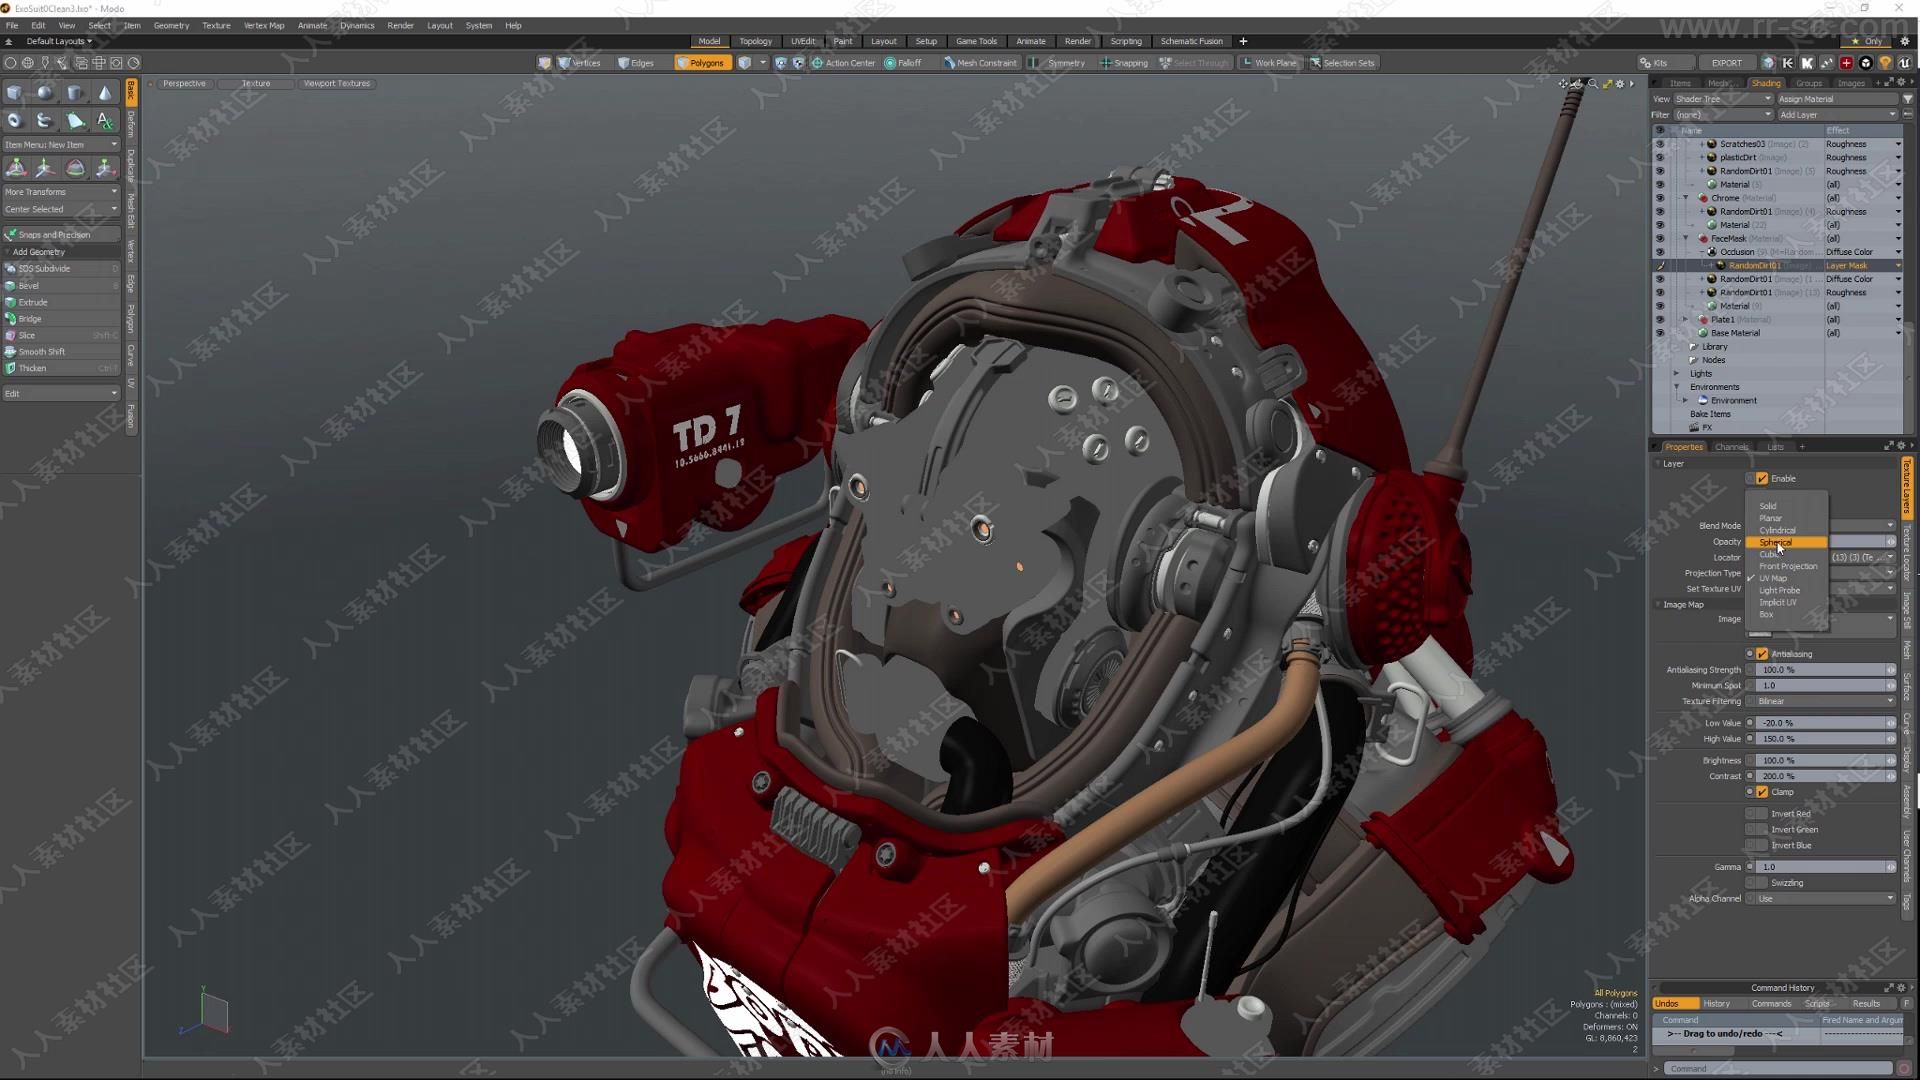Open the Texture Filtering Bilinear dropdown
The height and width of the screenshot is (1080, 1920).
1825,702
